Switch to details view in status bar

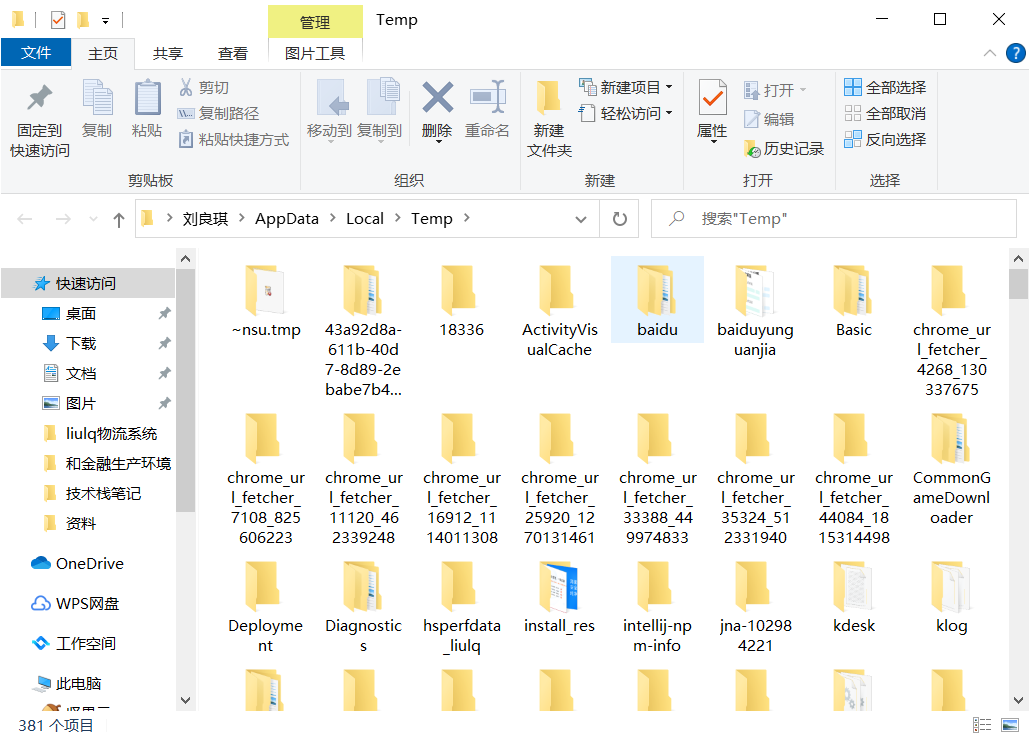coord(982,725)
